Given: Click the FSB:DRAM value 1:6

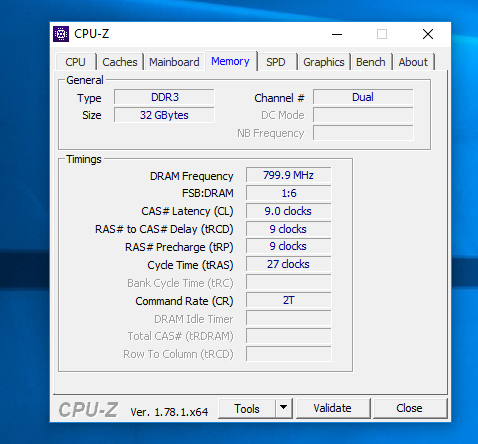Looking at the screenshot, I should click(289, 193).
